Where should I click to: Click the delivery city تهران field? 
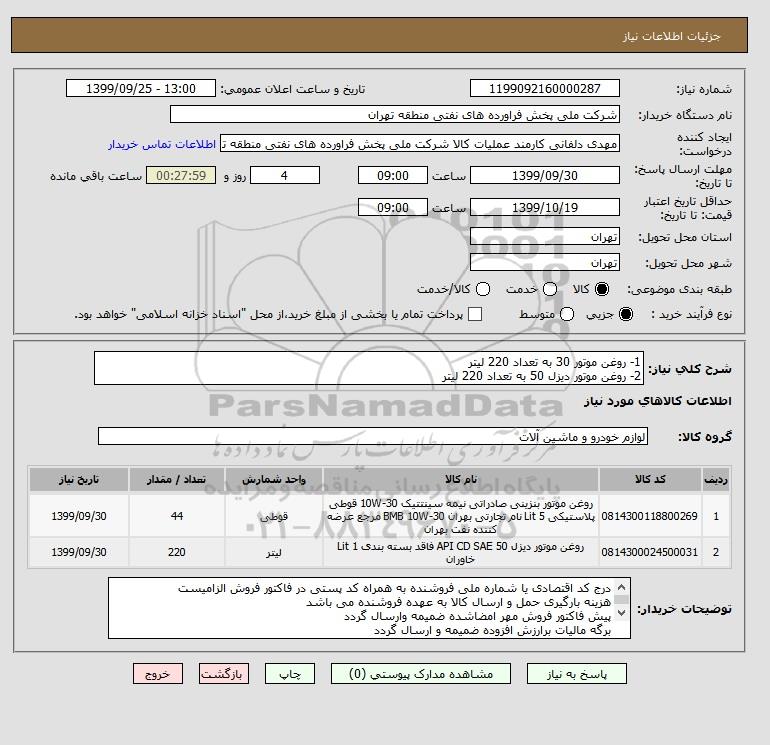coord(545,263)
